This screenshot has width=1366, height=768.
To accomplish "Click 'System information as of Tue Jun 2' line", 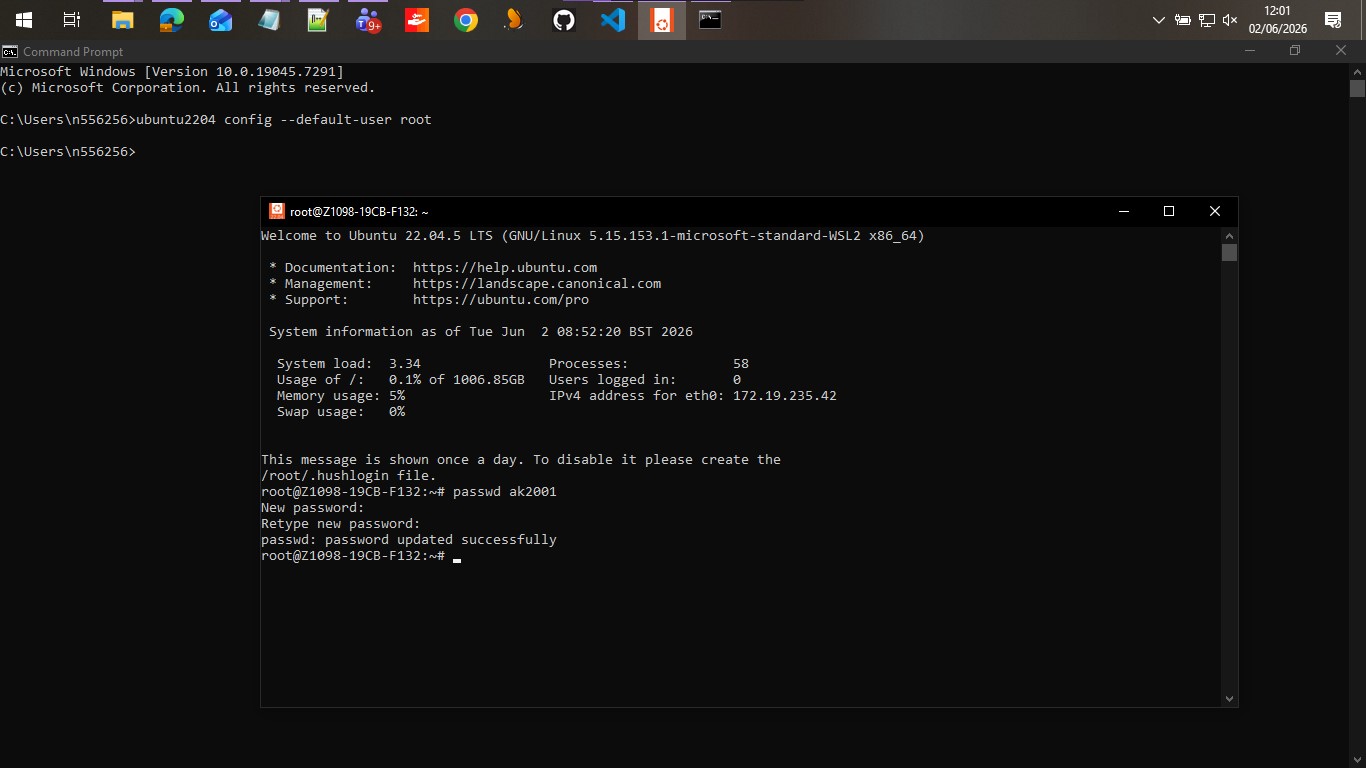I will coord(481,332).
